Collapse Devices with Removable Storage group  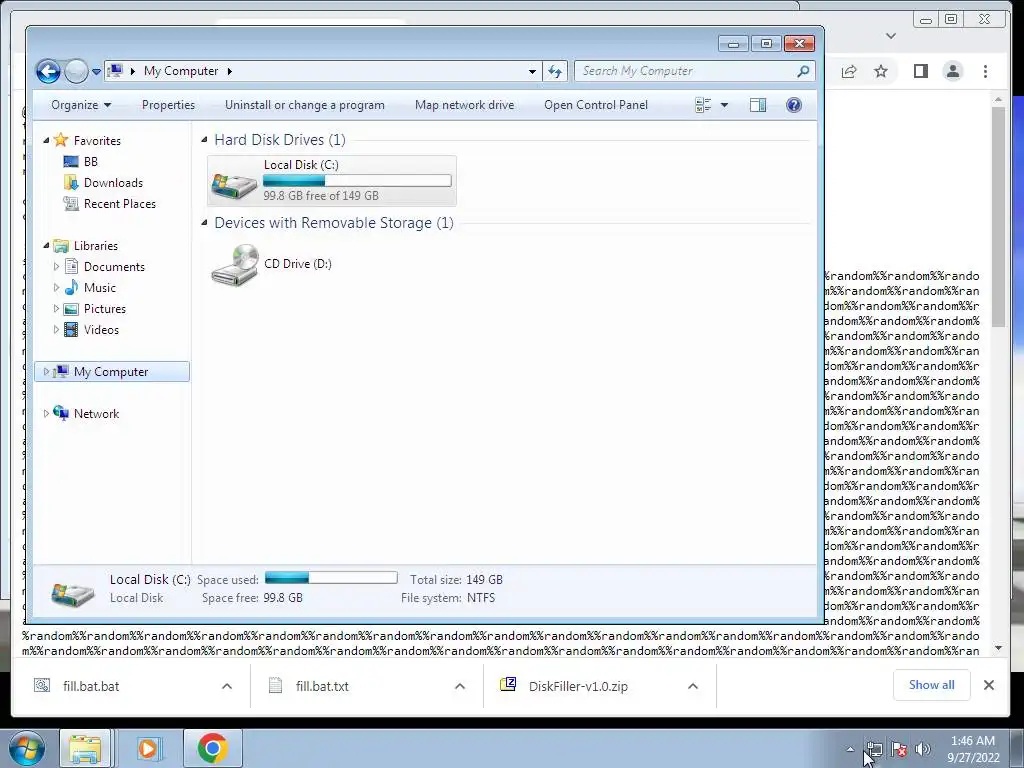tap(204, 223)
